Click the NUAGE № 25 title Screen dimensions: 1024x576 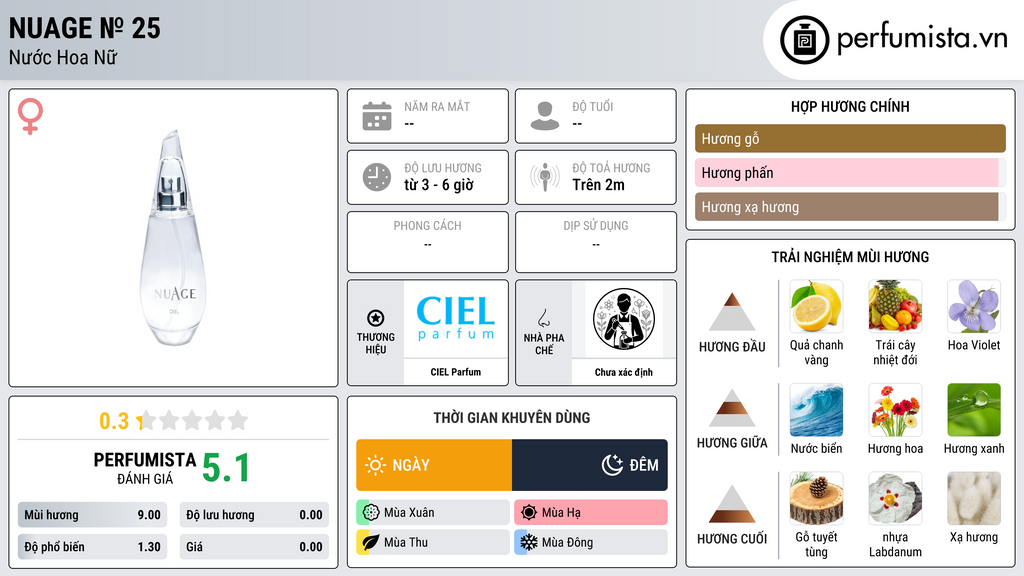click(85, 28)
